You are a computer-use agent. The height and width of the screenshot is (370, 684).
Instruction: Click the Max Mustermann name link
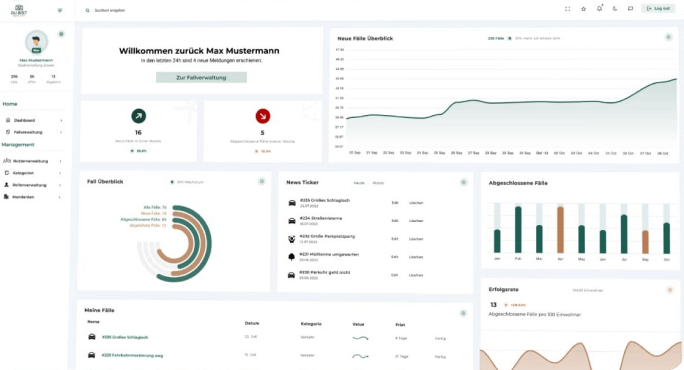click(x=36, y=60)
